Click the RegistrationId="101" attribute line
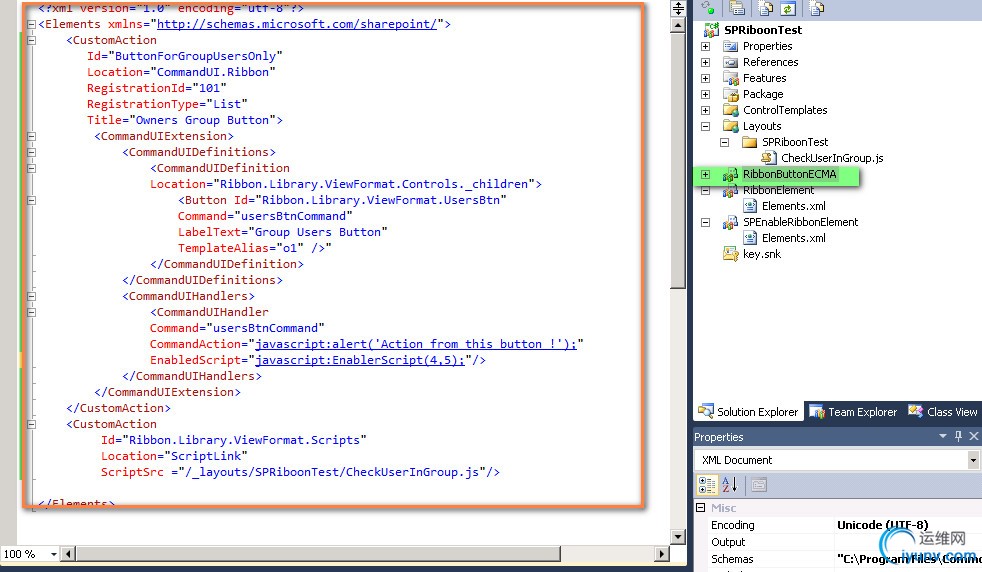The width and height of the screenshot is (982, 572). (157, 88)
